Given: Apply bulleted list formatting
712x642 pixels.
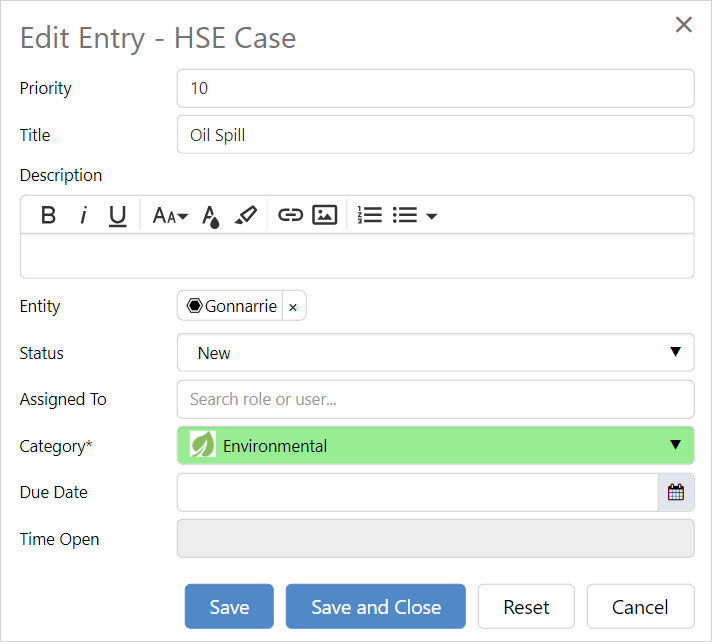Looking at the screenshot, I should tap(405, 215).
